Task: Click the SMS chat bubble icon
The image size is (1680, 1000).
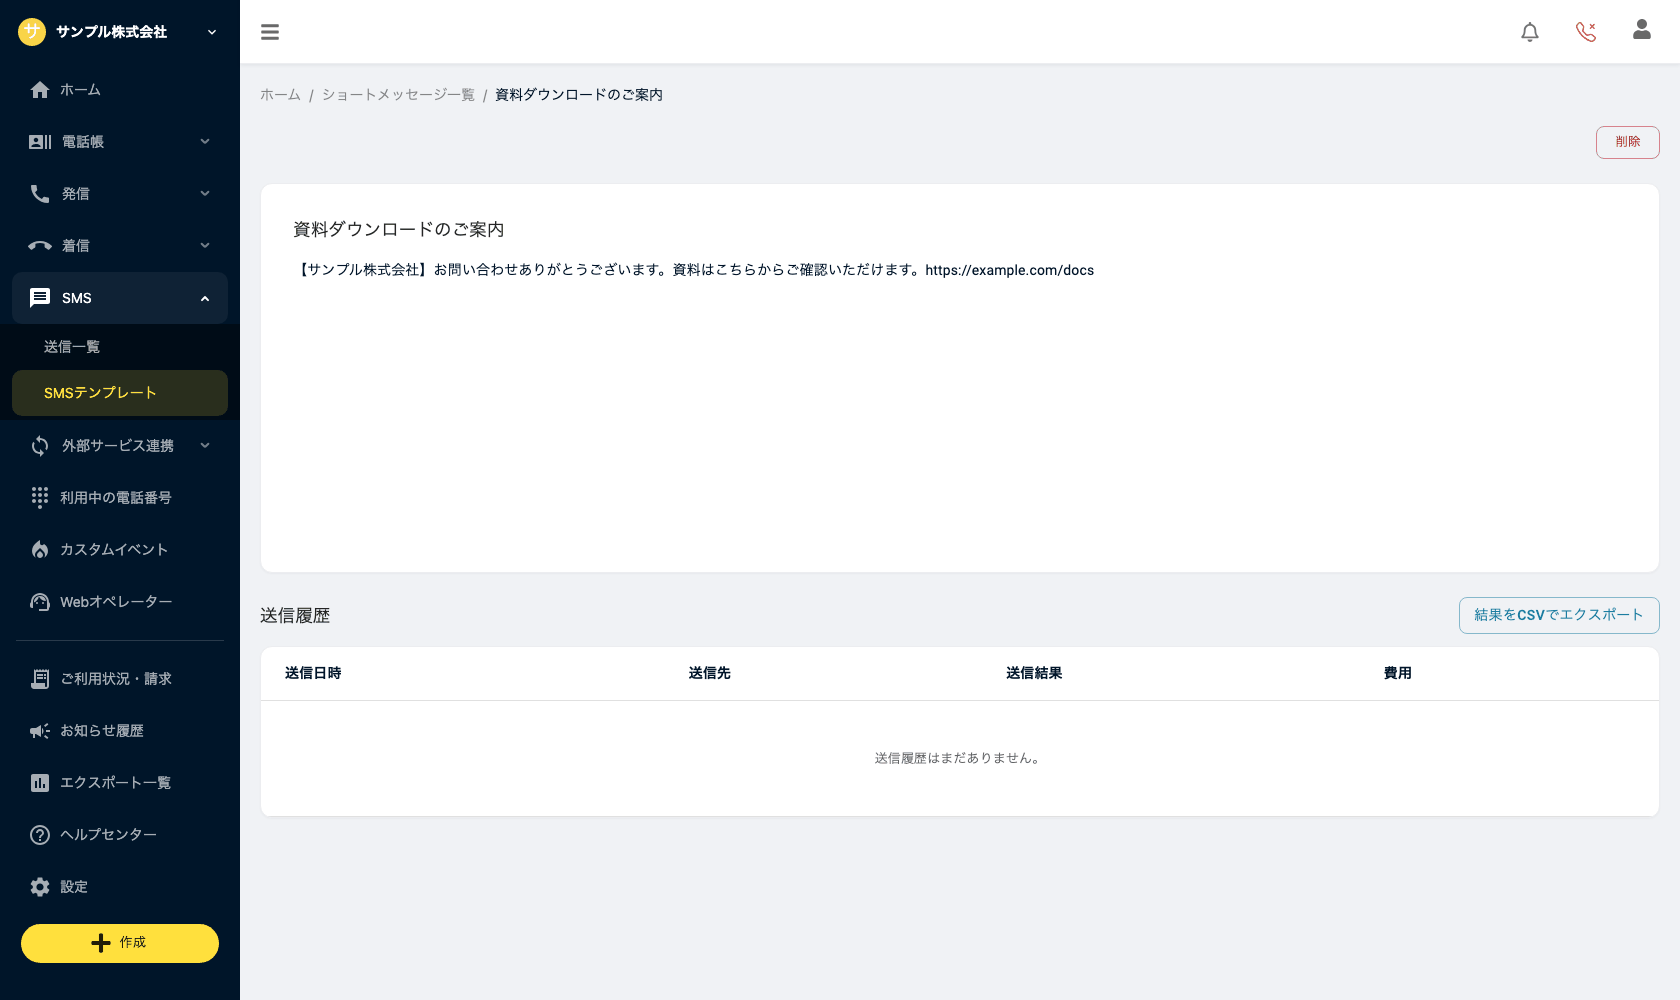Action: click(x=40, y=298)
